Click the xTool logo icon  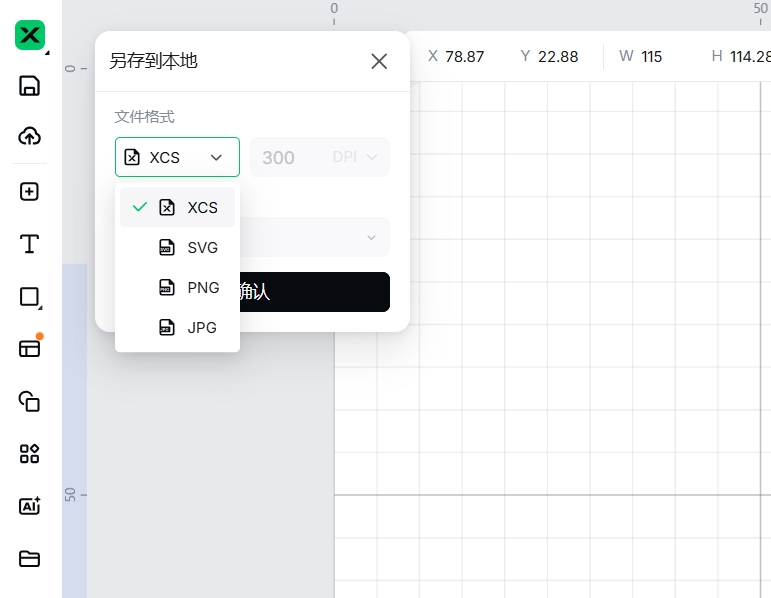click(x=30, y=36)
